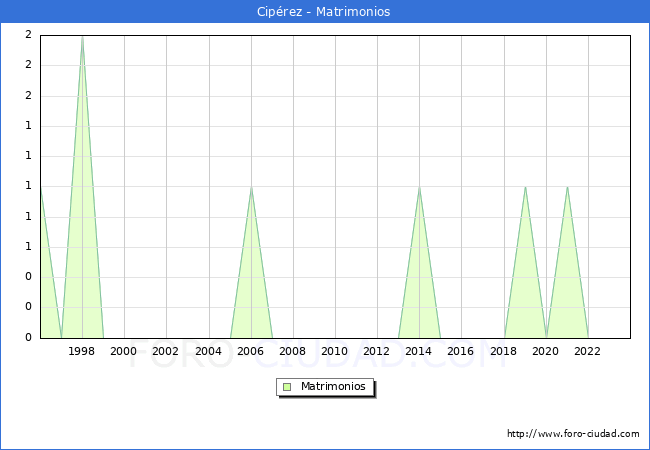The width and height of the screenshot is (650, 450).
Task: Click the 2008 x-axis label
Action: pyautogui.click(x=292, y=351)
